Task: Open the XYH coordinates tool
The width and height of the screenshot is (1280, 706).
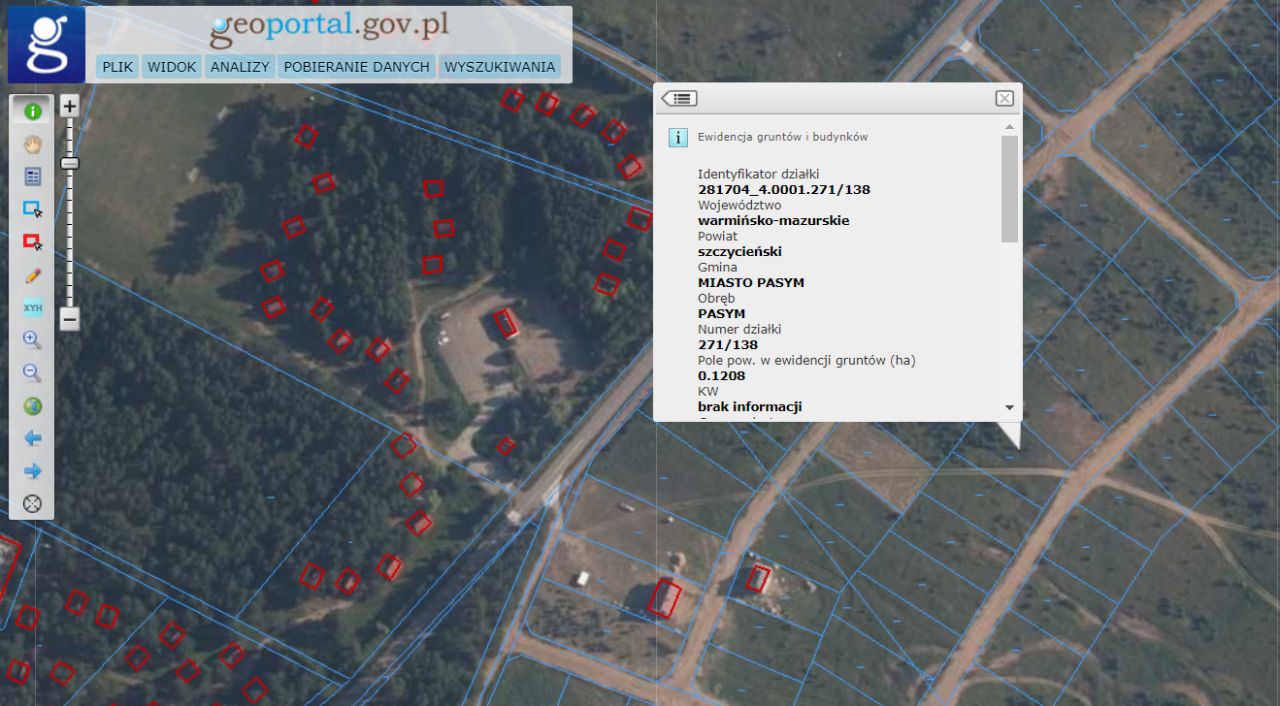Action: pos(32,308)
